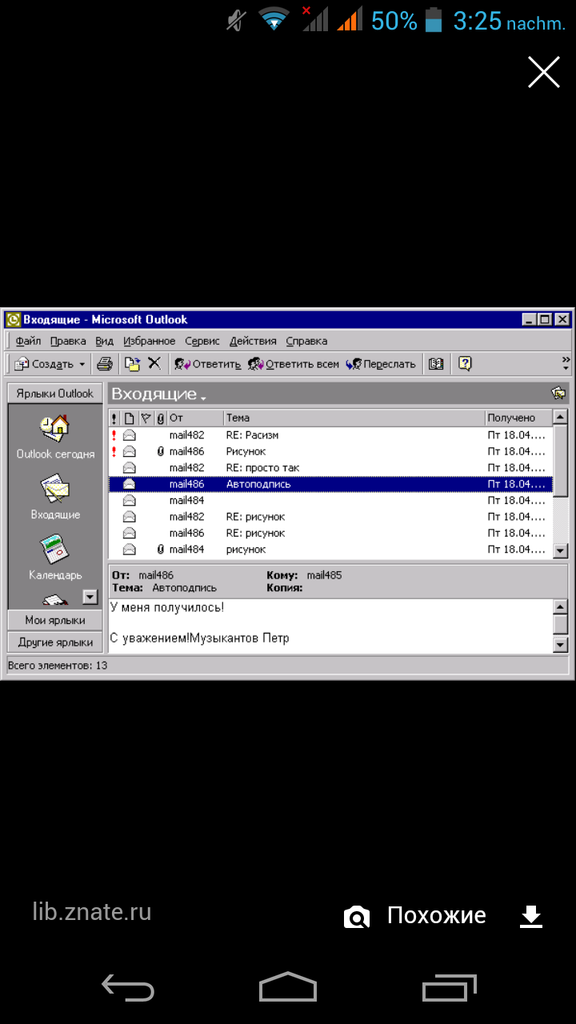Open the Файл menu

tap(28, 341)
